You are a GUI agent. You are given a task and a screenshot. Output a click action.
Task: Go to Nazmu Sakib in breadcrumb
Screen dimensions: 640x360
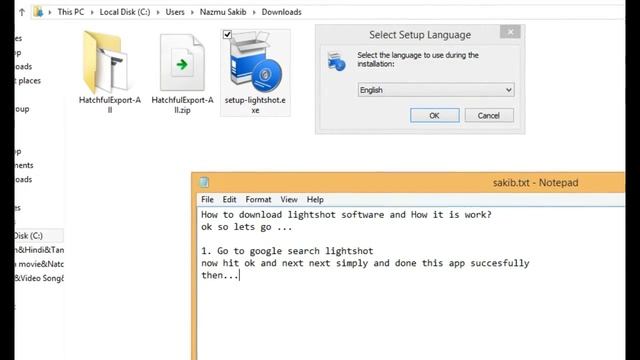click(223, 12)
